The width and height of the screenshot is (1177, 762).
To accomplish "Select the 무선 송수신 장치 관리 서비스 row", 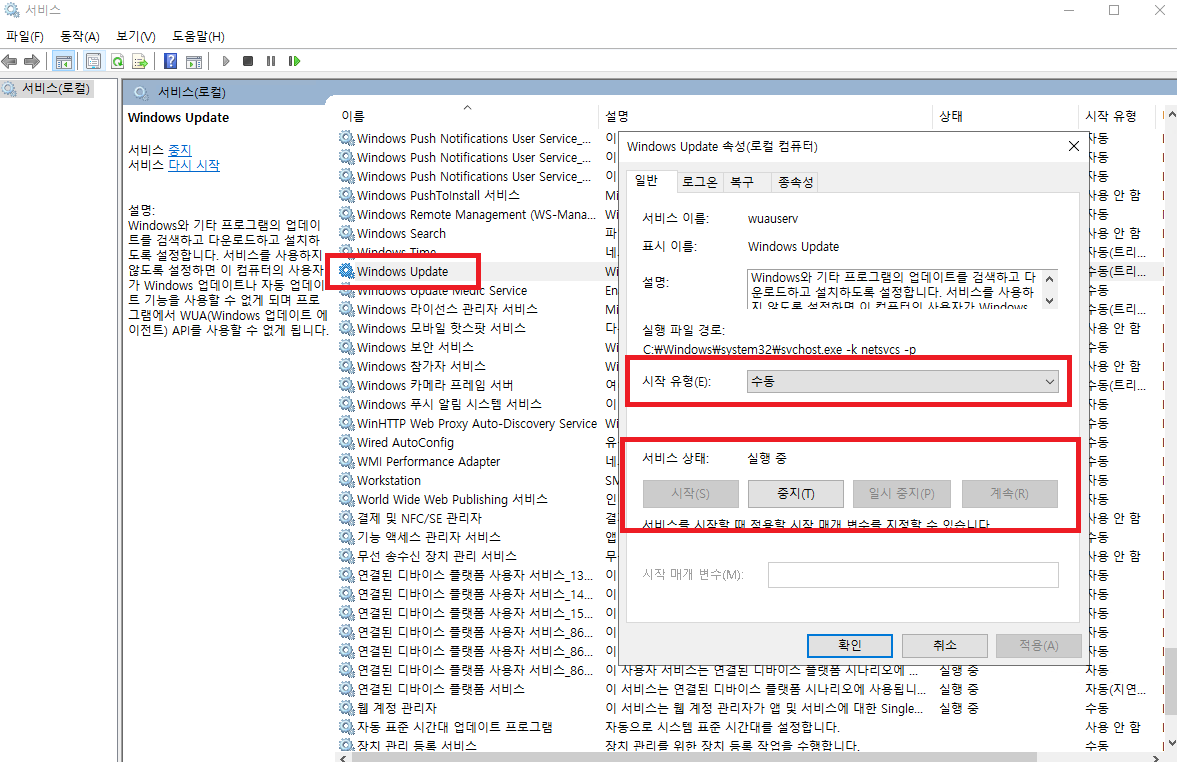I will pos(436,556).
